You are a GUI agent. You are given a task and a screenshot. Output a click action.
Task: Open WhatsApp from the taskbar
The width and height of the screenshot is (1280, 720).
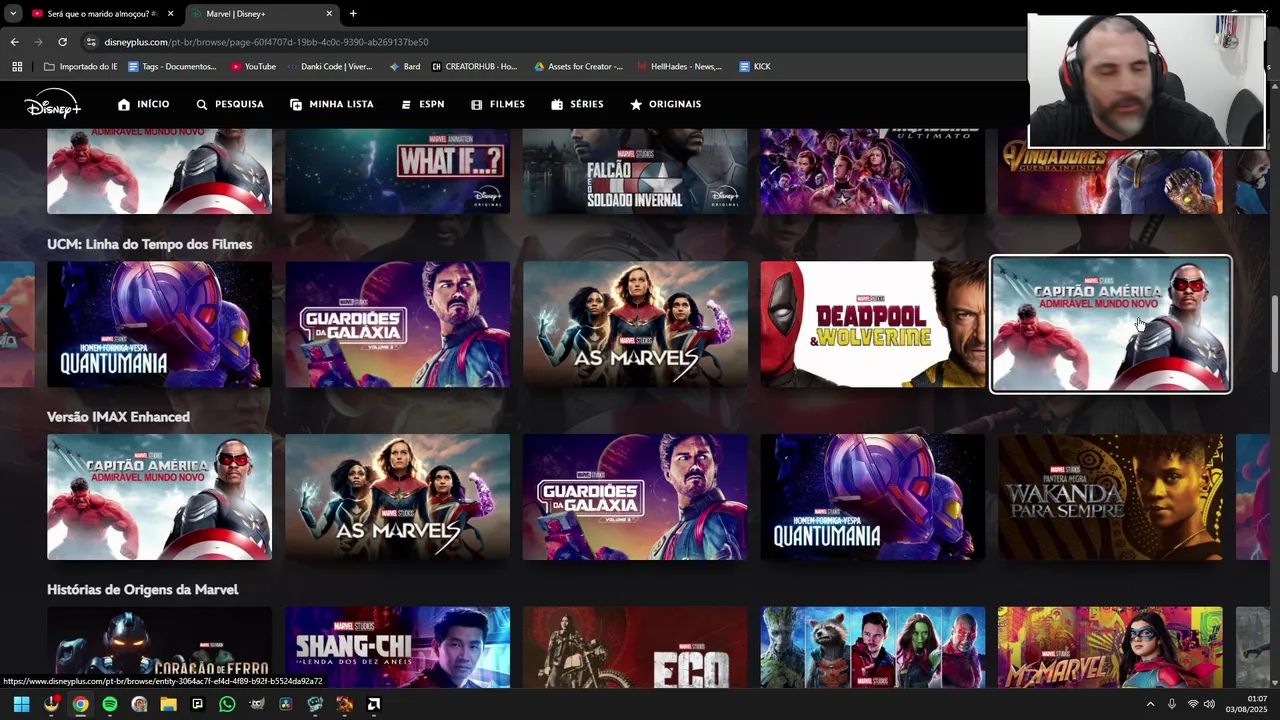[x=227, y=704]
